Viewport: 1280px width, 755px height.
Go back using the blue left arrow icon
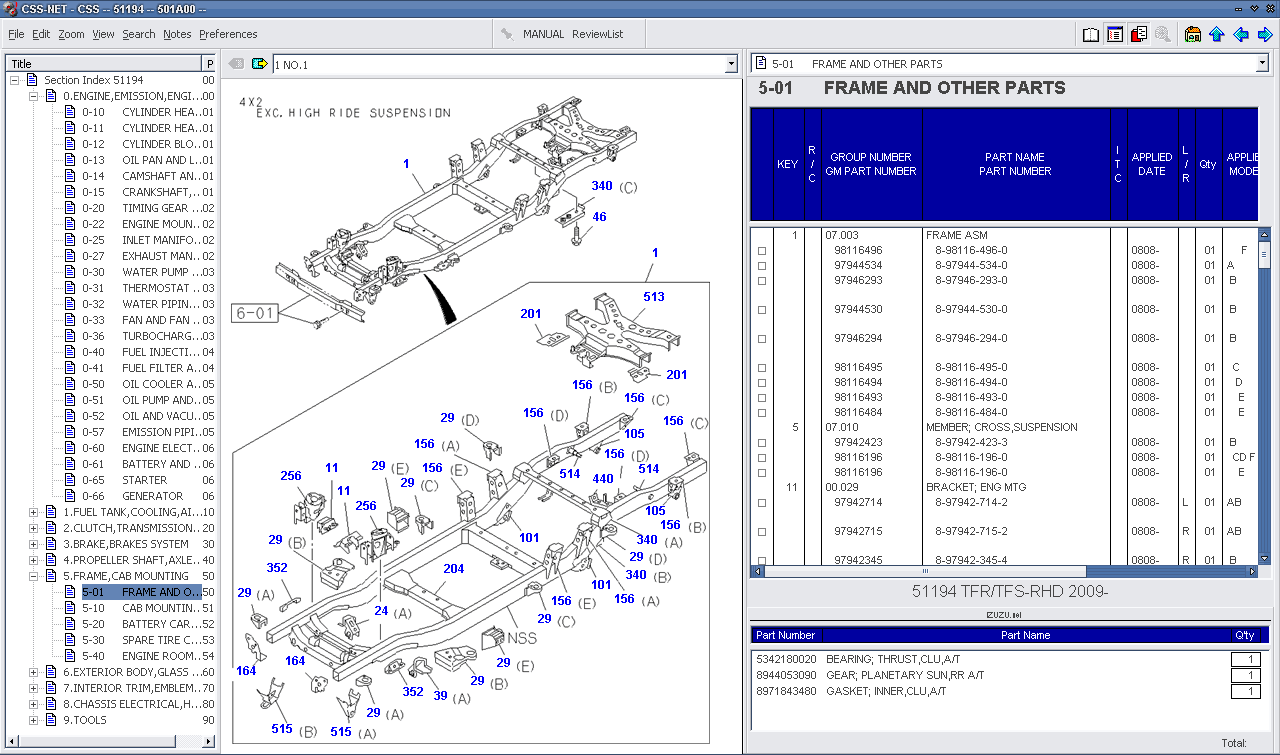tap(1239, 33)
